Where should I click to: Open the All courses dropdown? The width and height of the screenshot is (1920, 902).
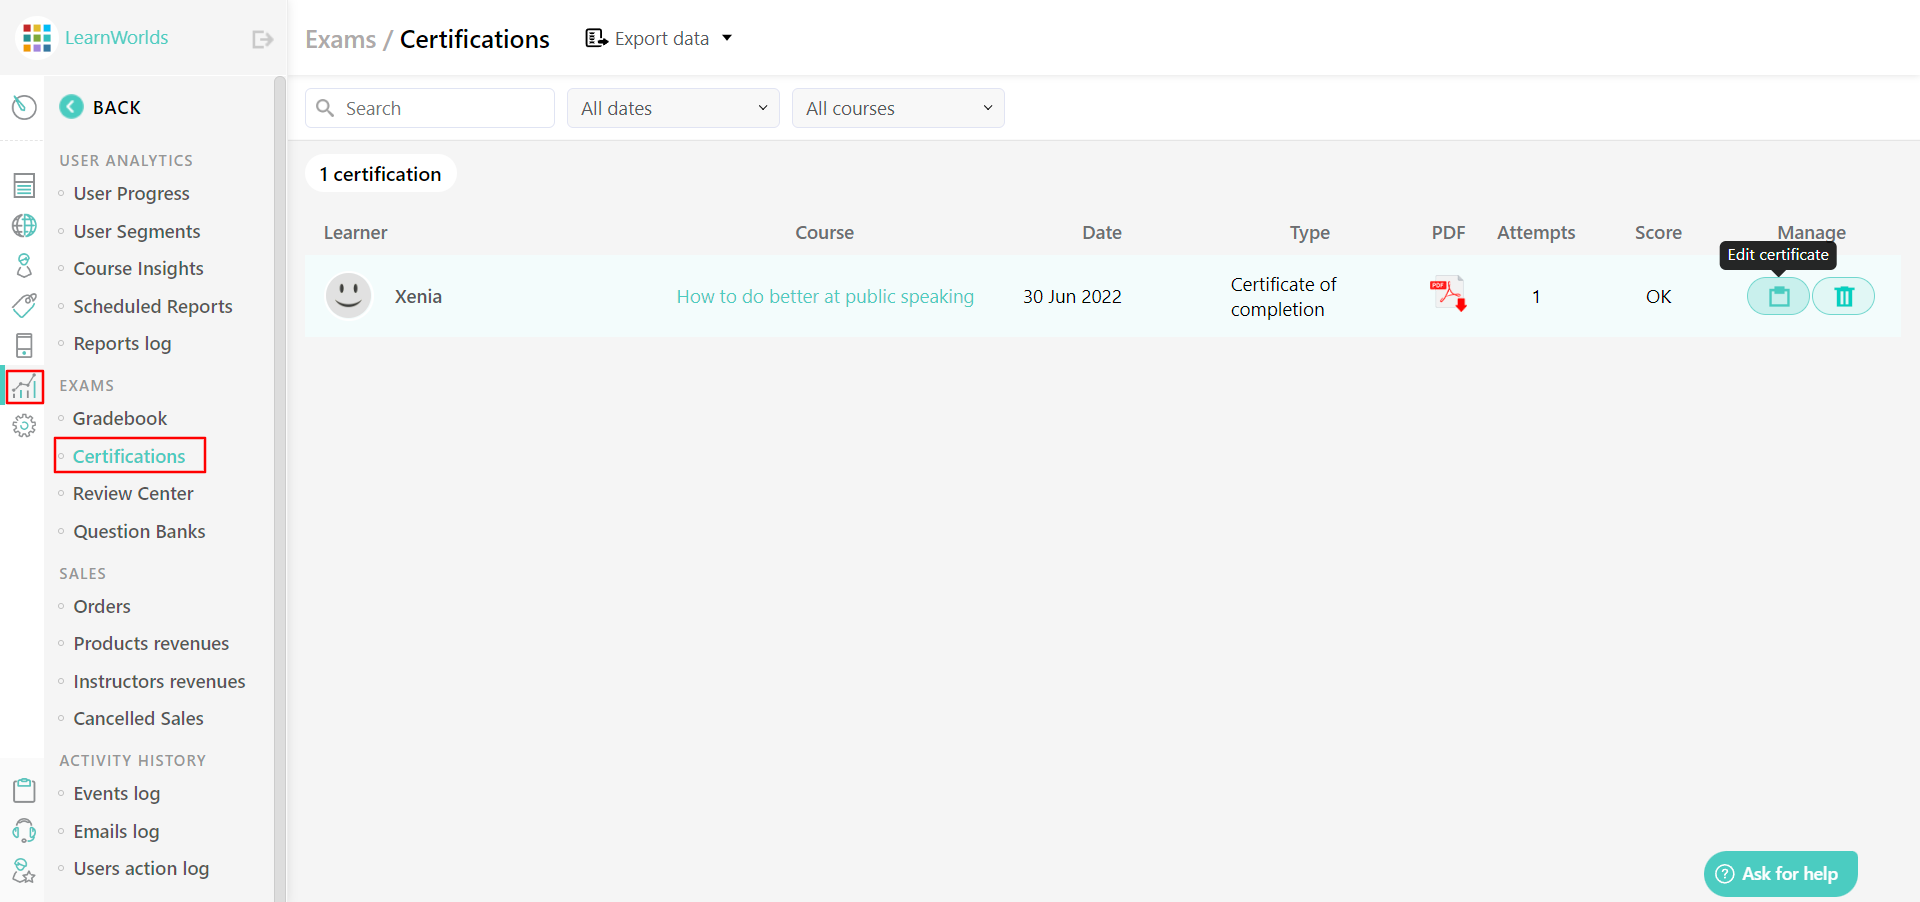click(897, 108)
